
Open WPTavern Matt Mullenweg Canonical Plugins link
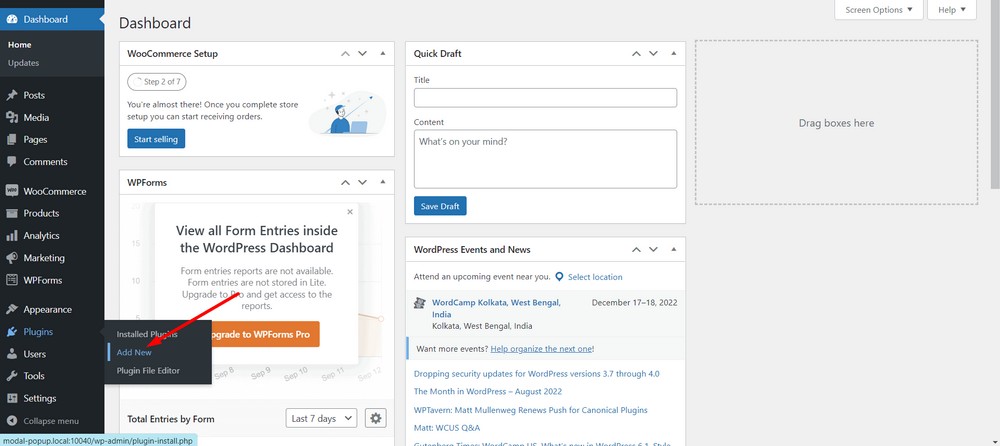click(x=531, y=410)
